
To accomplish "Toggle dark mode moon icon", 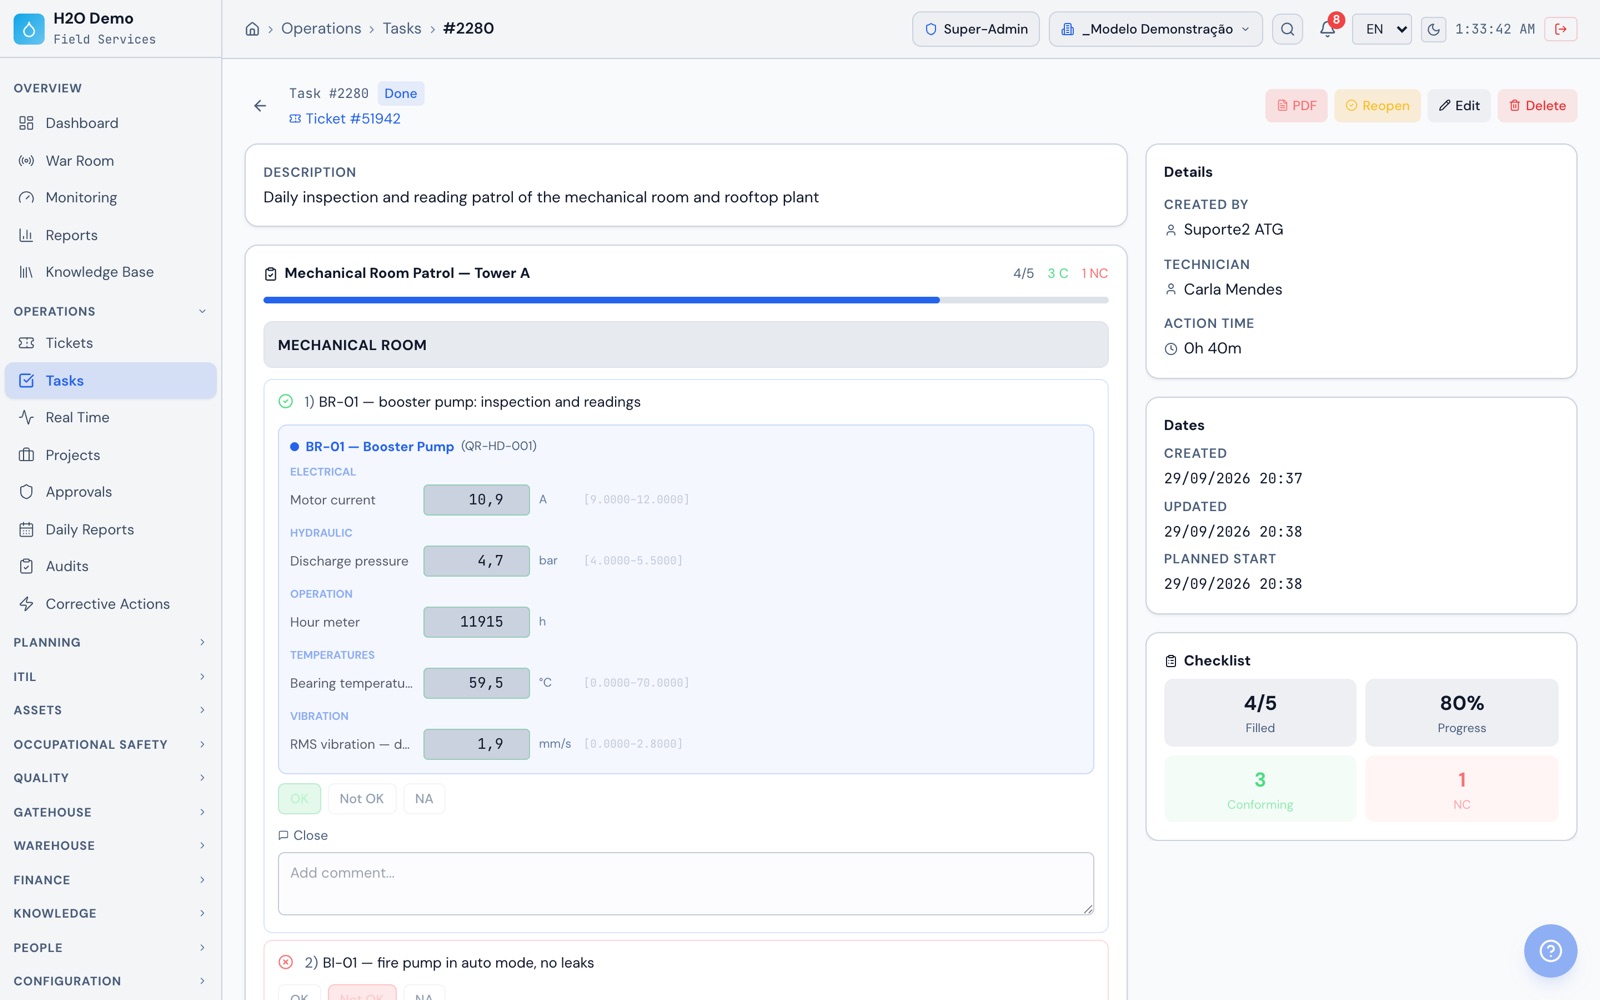I will (x=1433, y=29).
